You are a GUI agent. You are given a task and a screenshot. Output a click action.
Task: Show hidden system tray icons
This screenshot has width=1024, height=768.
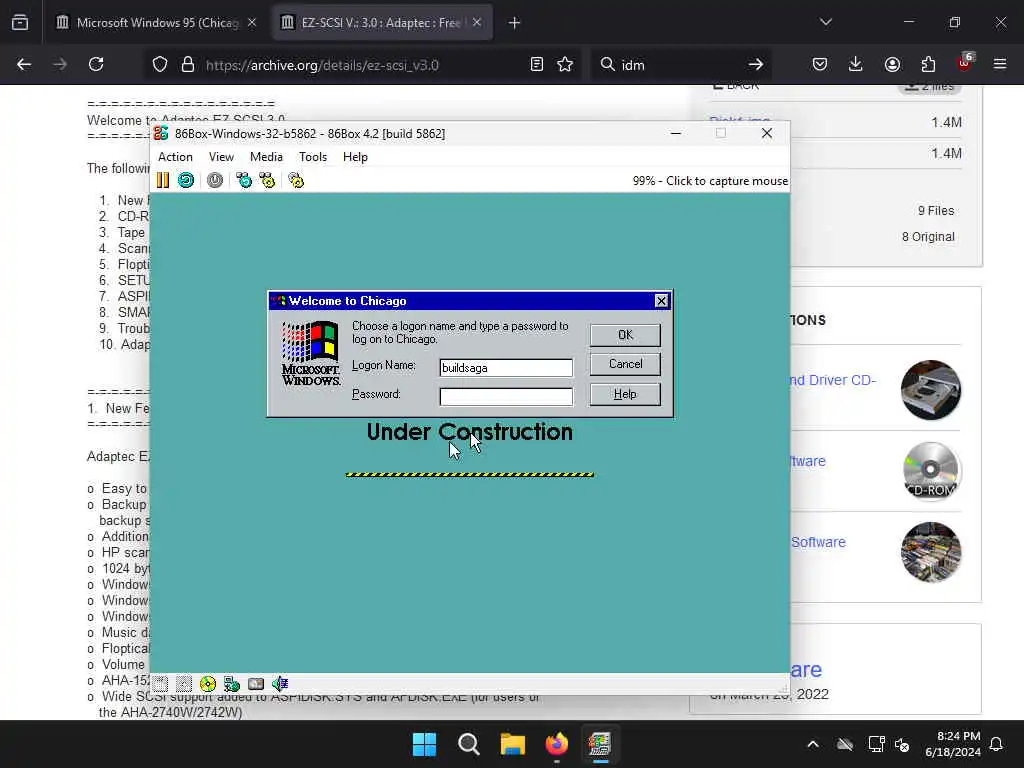pos(813,744)
